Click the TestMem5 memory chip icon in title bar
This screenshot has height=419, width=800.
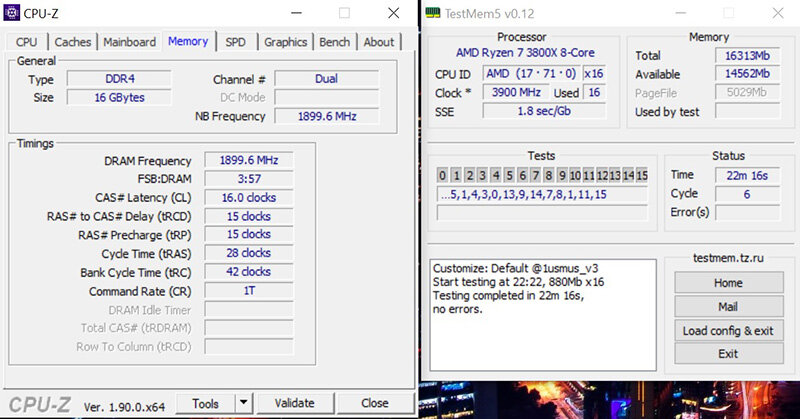[x=433, y=13]
